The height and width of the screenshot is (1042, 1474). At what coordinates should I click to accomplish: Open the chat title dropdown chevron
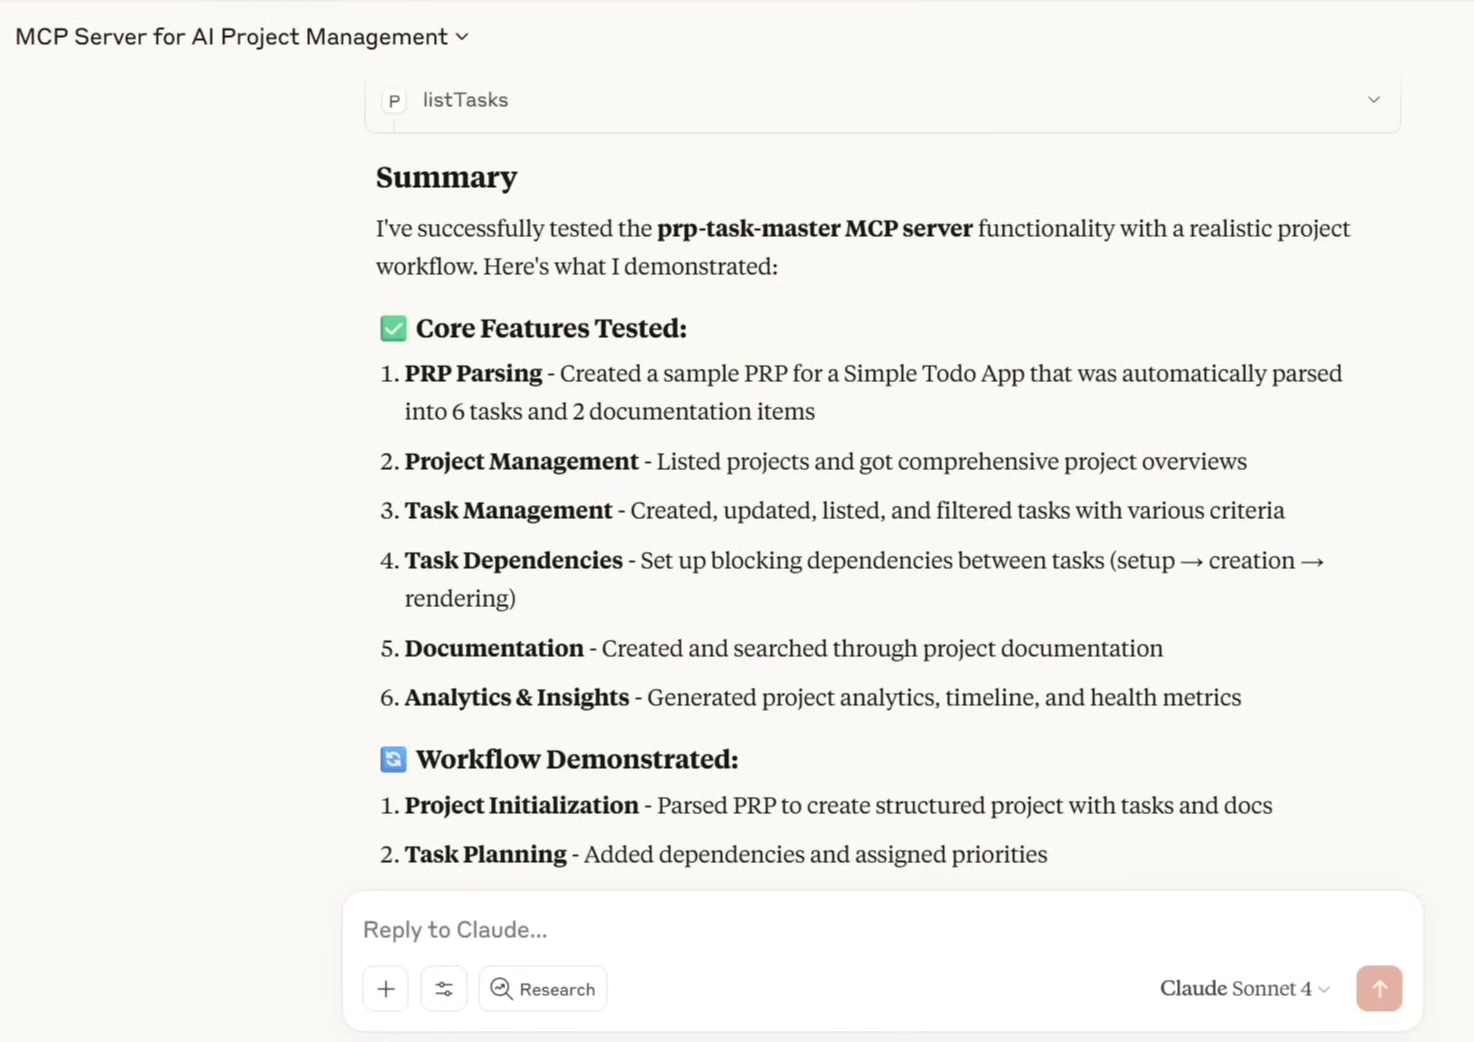coord(462,37)
